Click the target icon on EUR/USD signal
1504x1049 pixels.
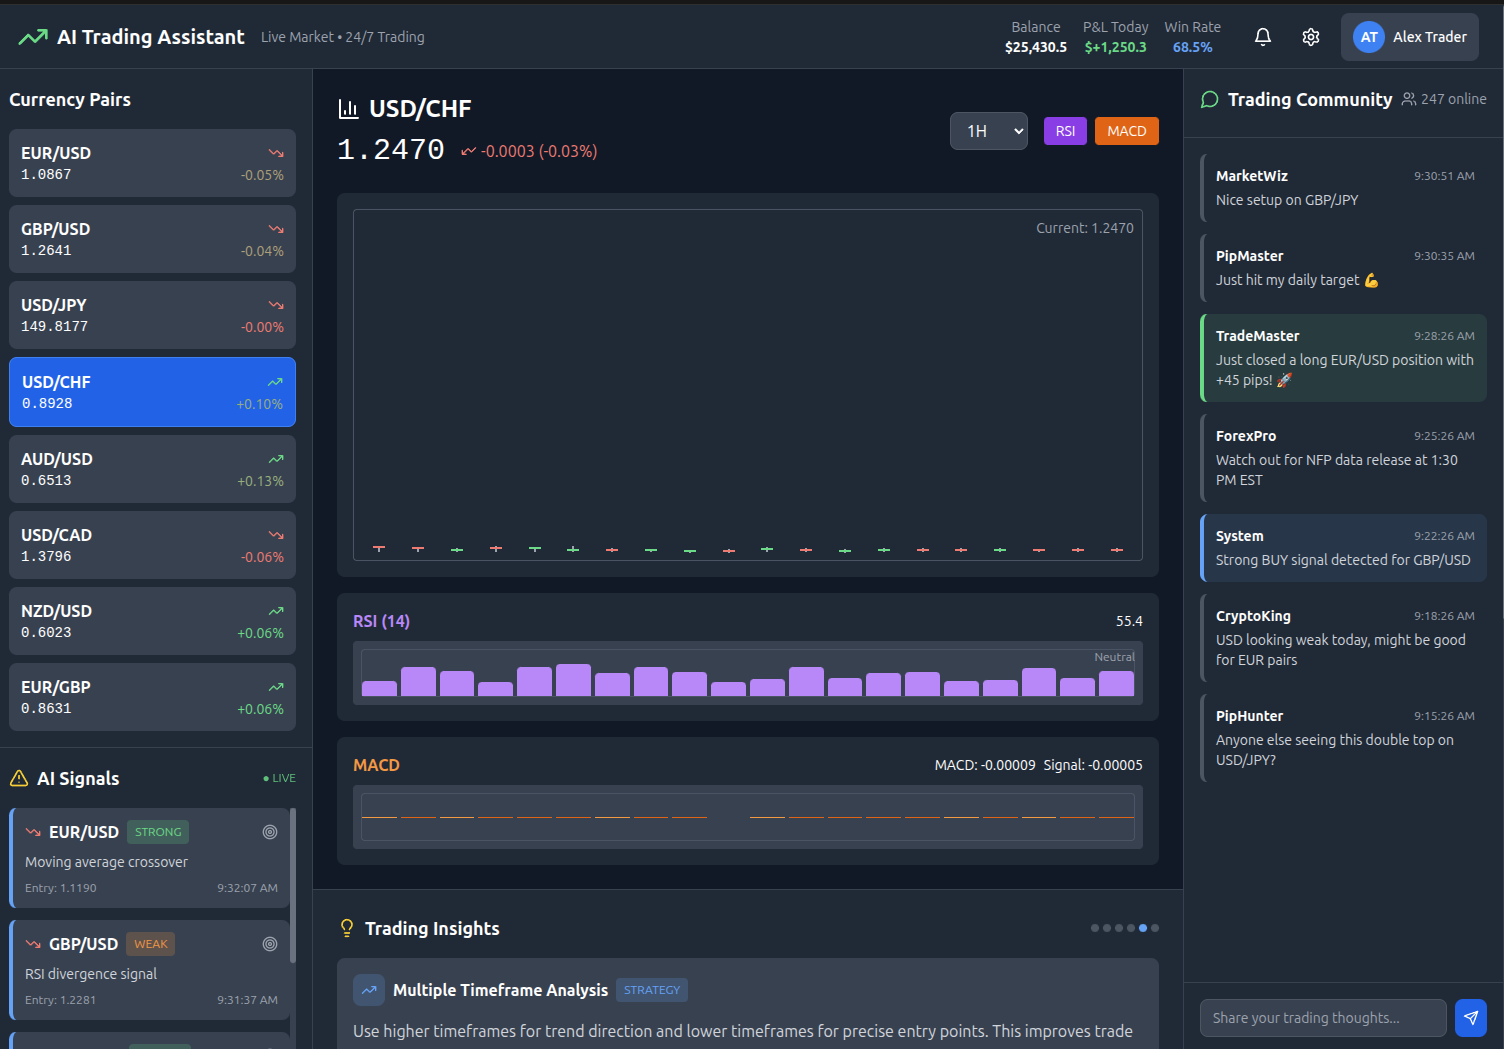[x=270, y=832]
